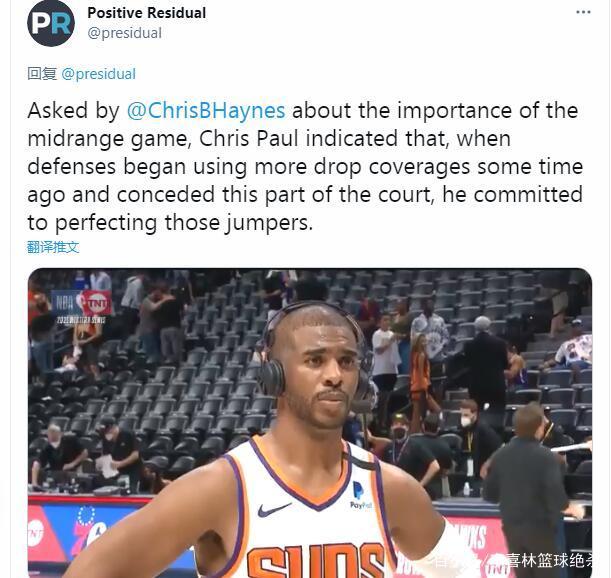The image size is (611, 578).
Task: Click the 回复 label before @presidual
Action: click(x=42, y=74)
